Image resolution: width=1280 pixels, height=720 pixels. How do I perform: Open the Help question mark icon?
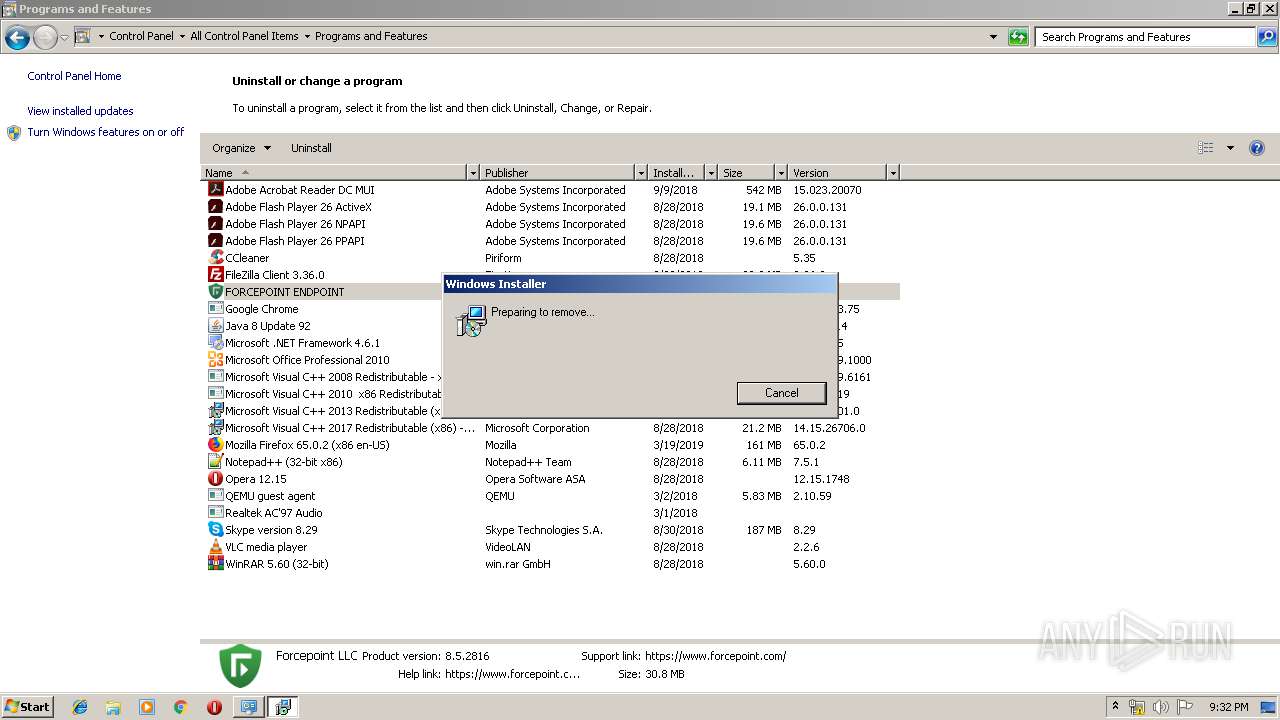coord(1257,148)
